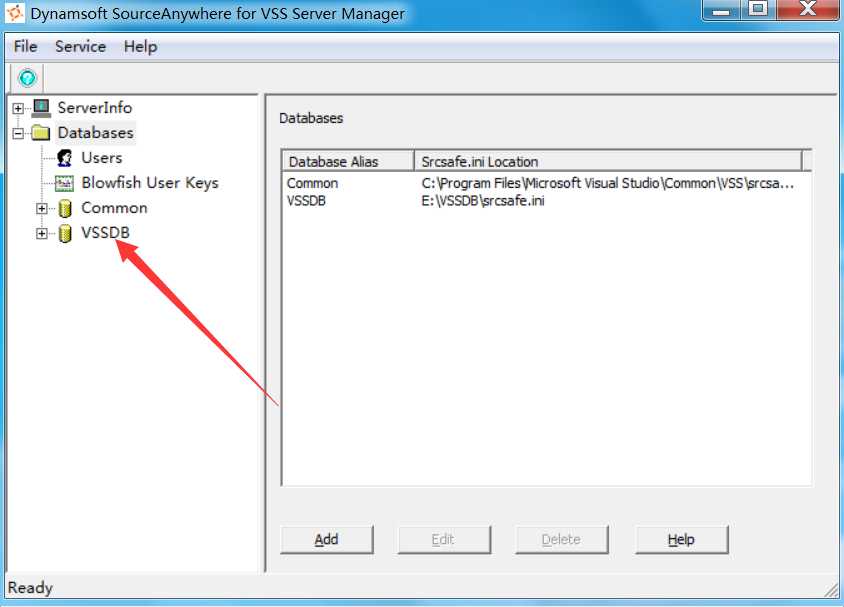The image size is (844, 607).
Task: Select VSSDB label in the tree
Action: point(106,233)
